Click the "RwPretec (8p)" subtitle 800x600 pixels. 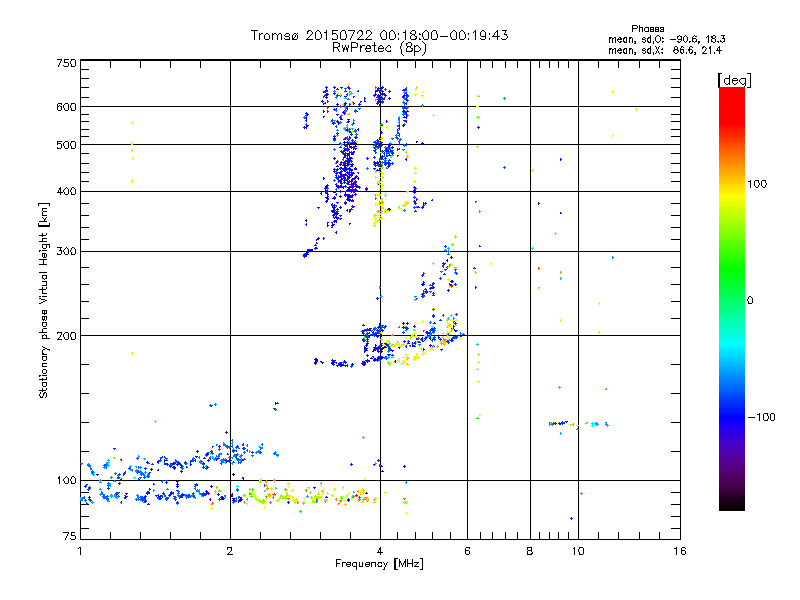[x=379, y=48]
